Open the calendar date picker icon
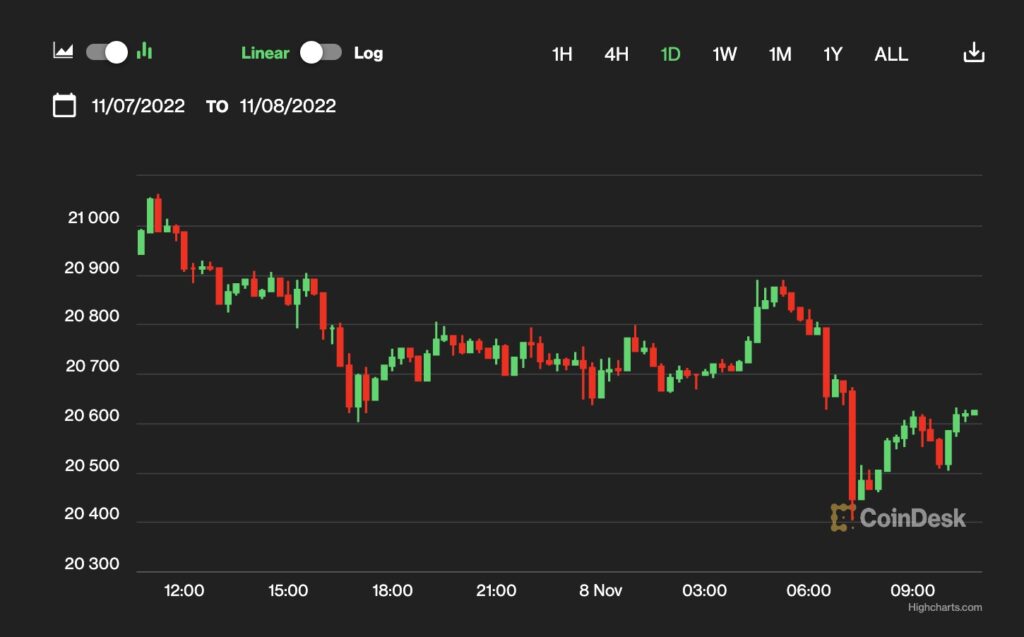The image size is (1024, 637). (64, 105)
